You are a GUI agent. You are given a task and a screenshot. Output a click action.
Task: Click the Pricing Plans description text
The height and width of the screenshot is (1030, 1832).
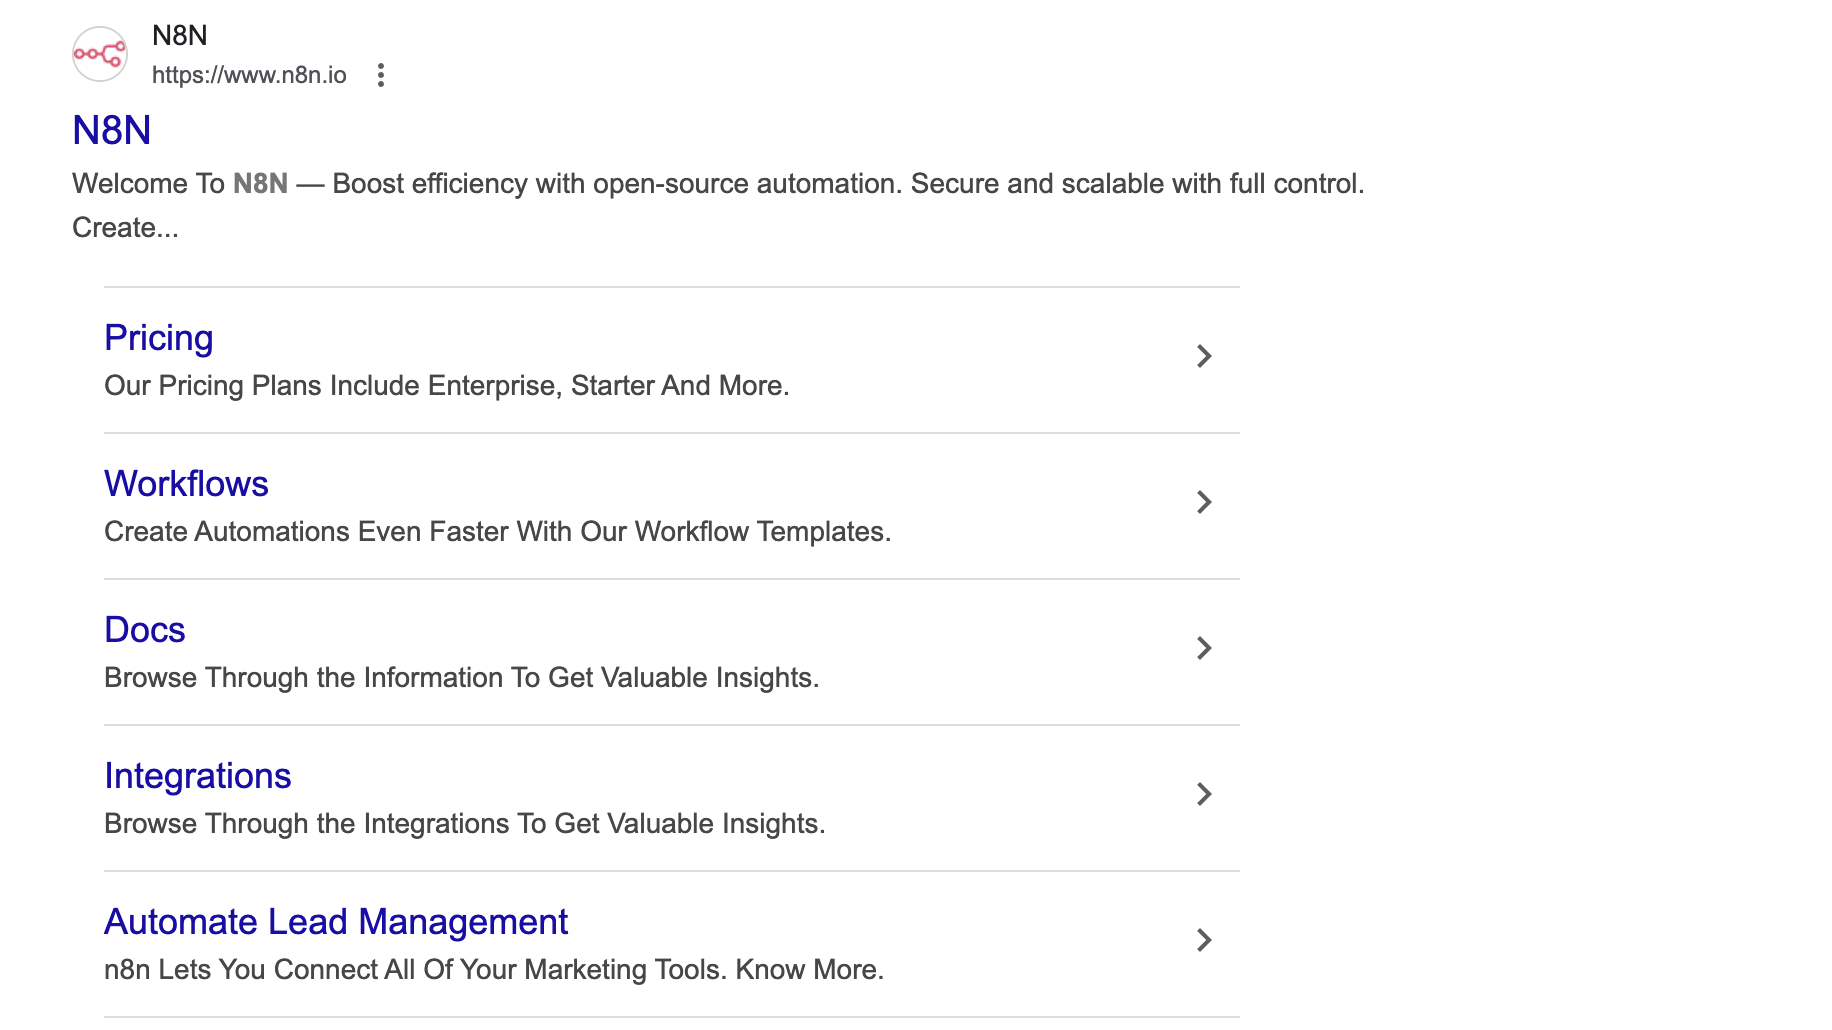(447, 386)
